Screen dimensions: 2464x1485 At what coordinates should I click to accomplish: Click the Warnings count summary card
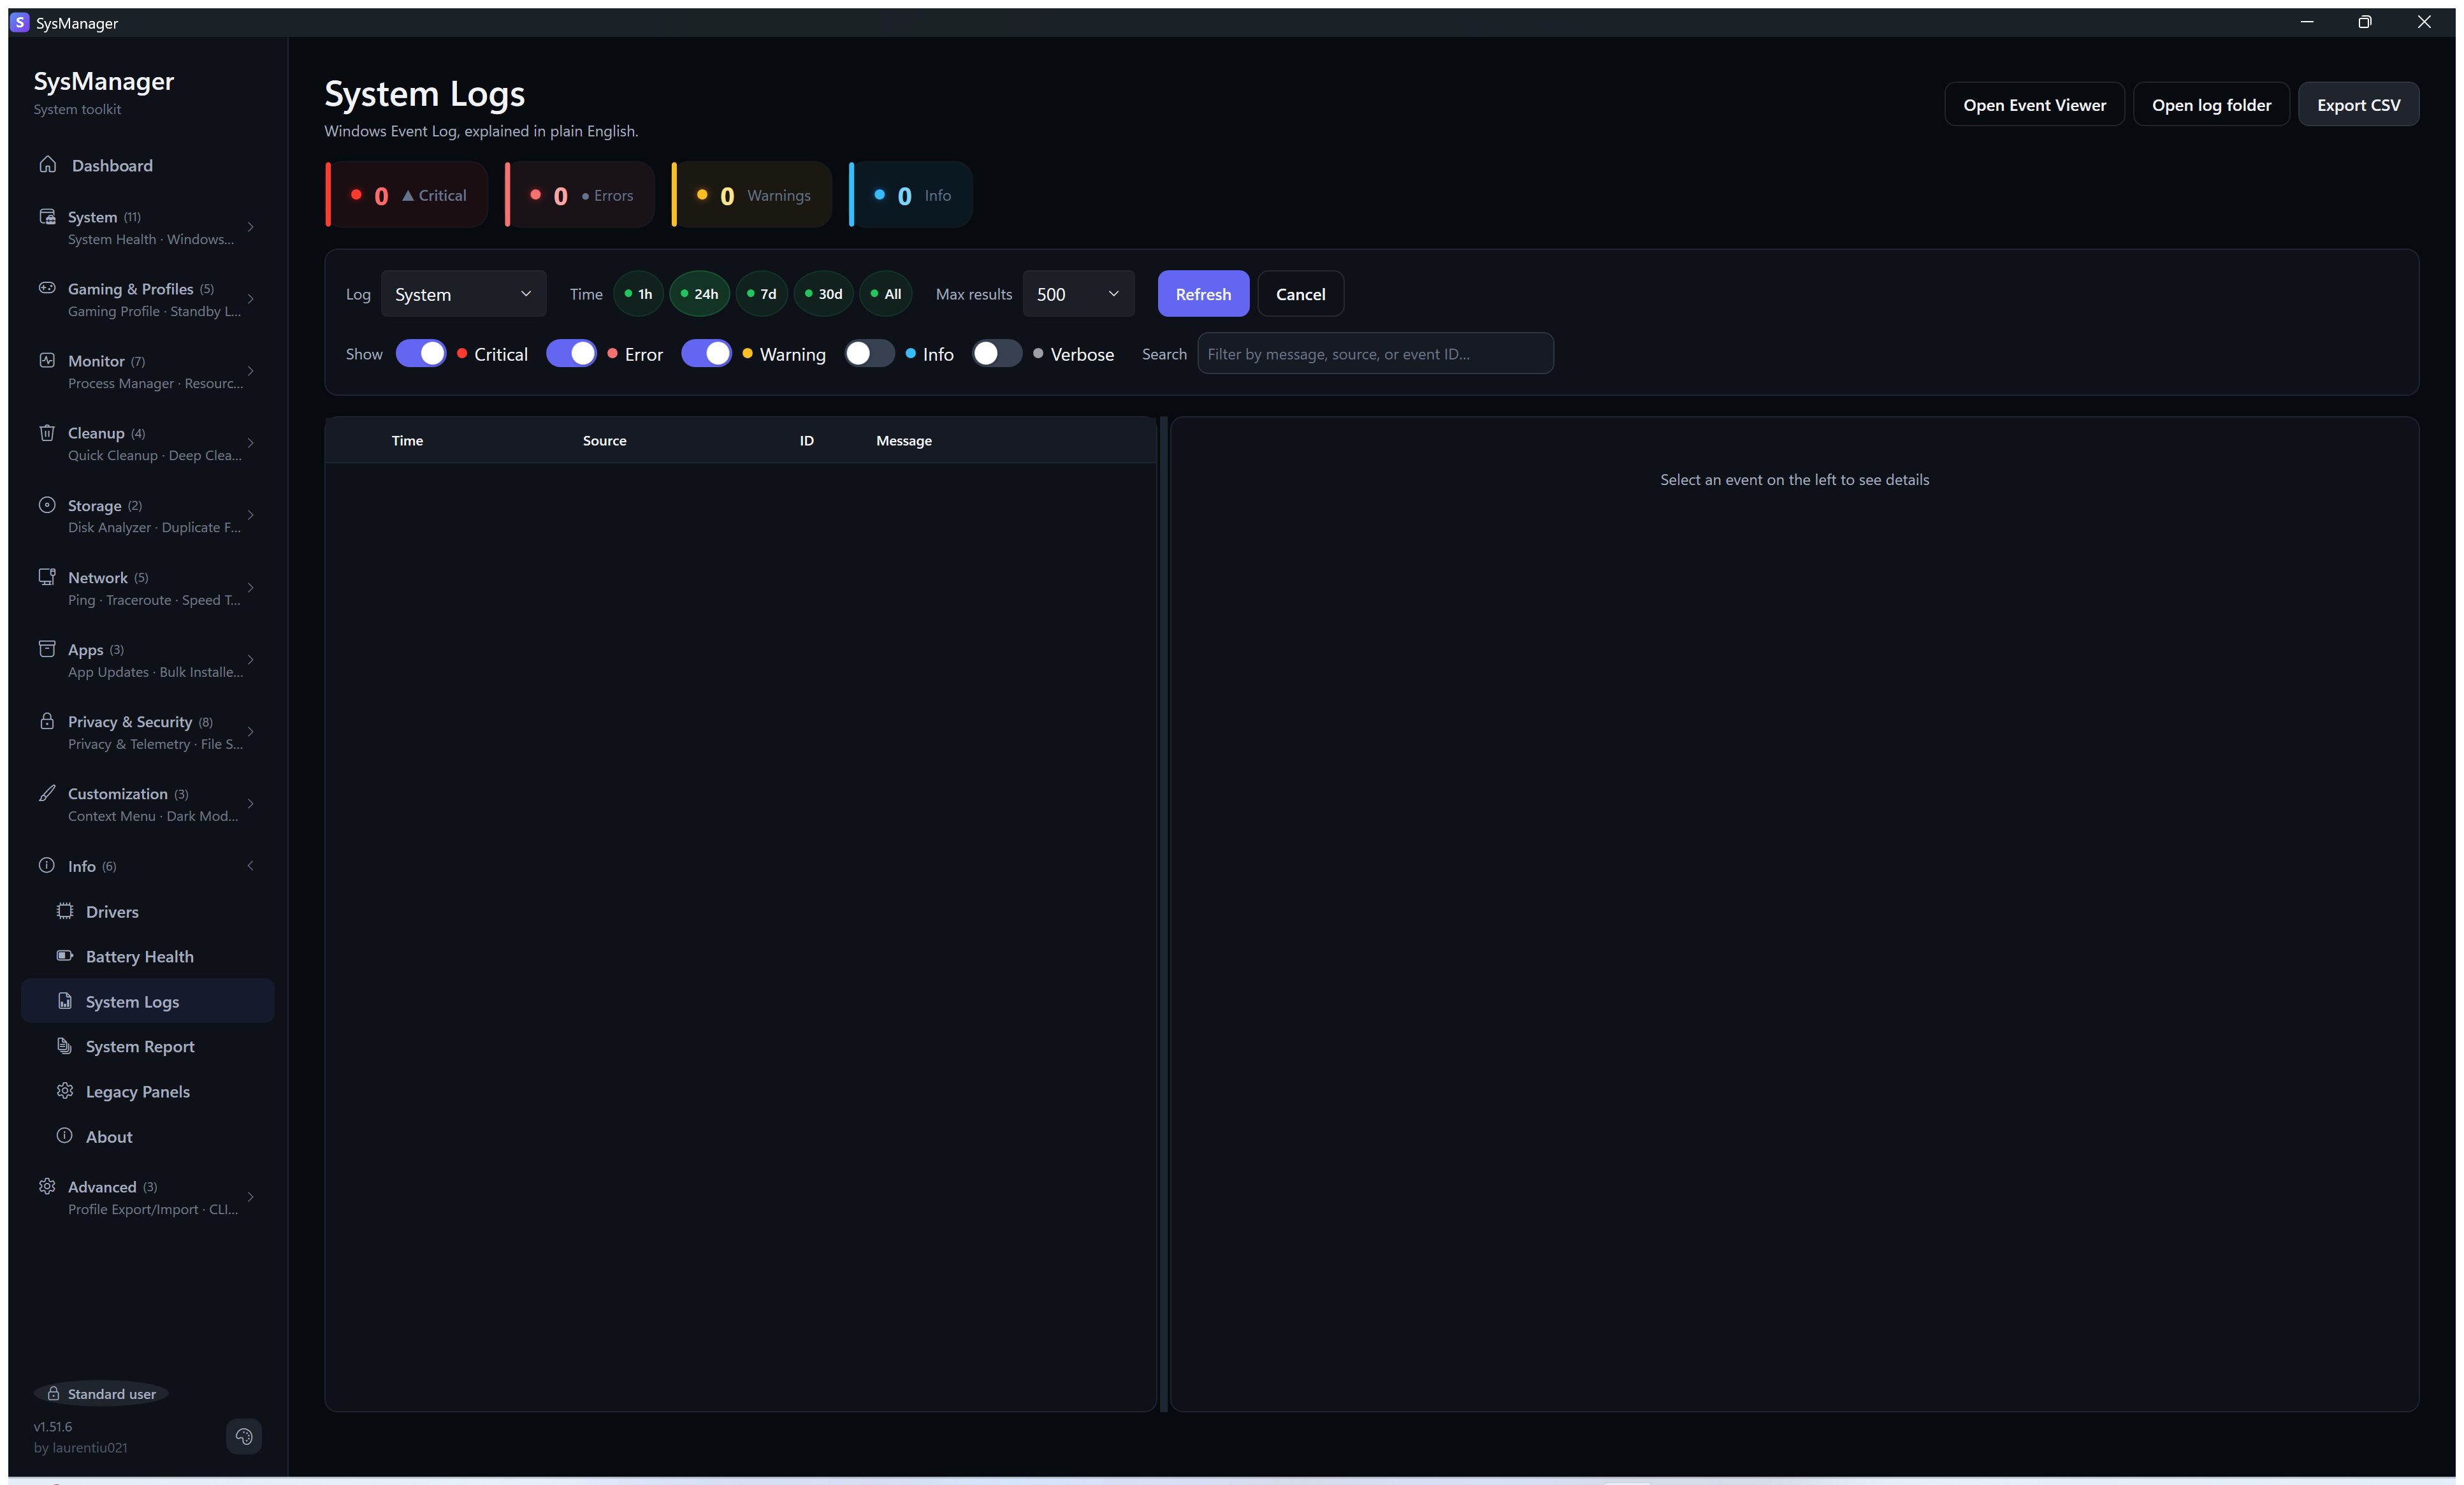tap(752, 195)
